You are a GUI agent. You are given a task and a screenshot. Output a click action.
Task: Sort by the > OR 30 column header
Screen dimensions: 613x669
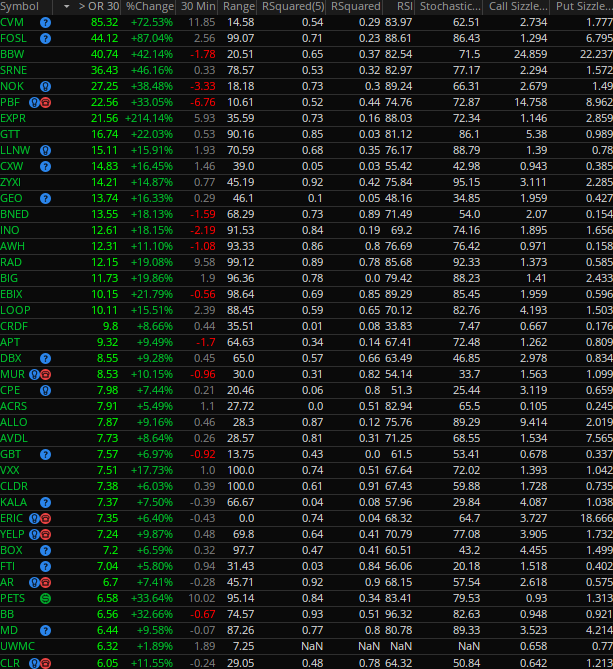99,7
